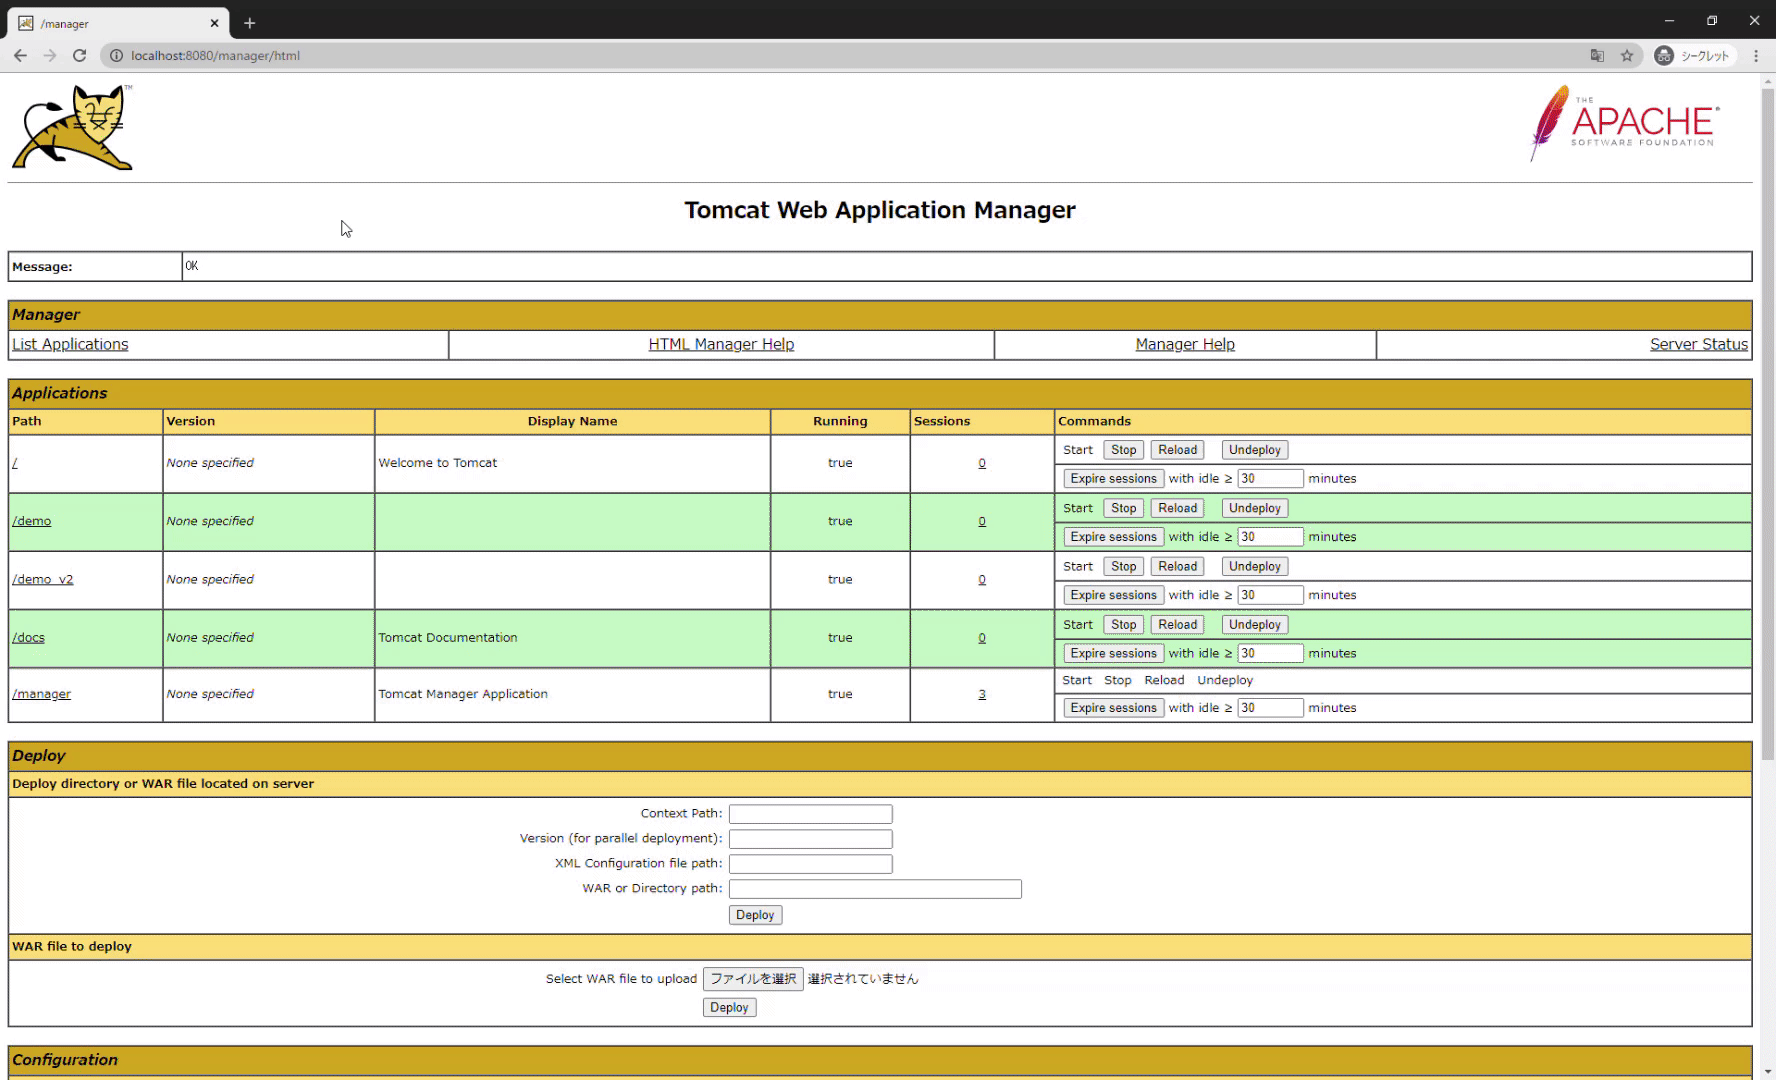Open HTML Manager Help
The image size is (1776, 1080).
(721, 344)
